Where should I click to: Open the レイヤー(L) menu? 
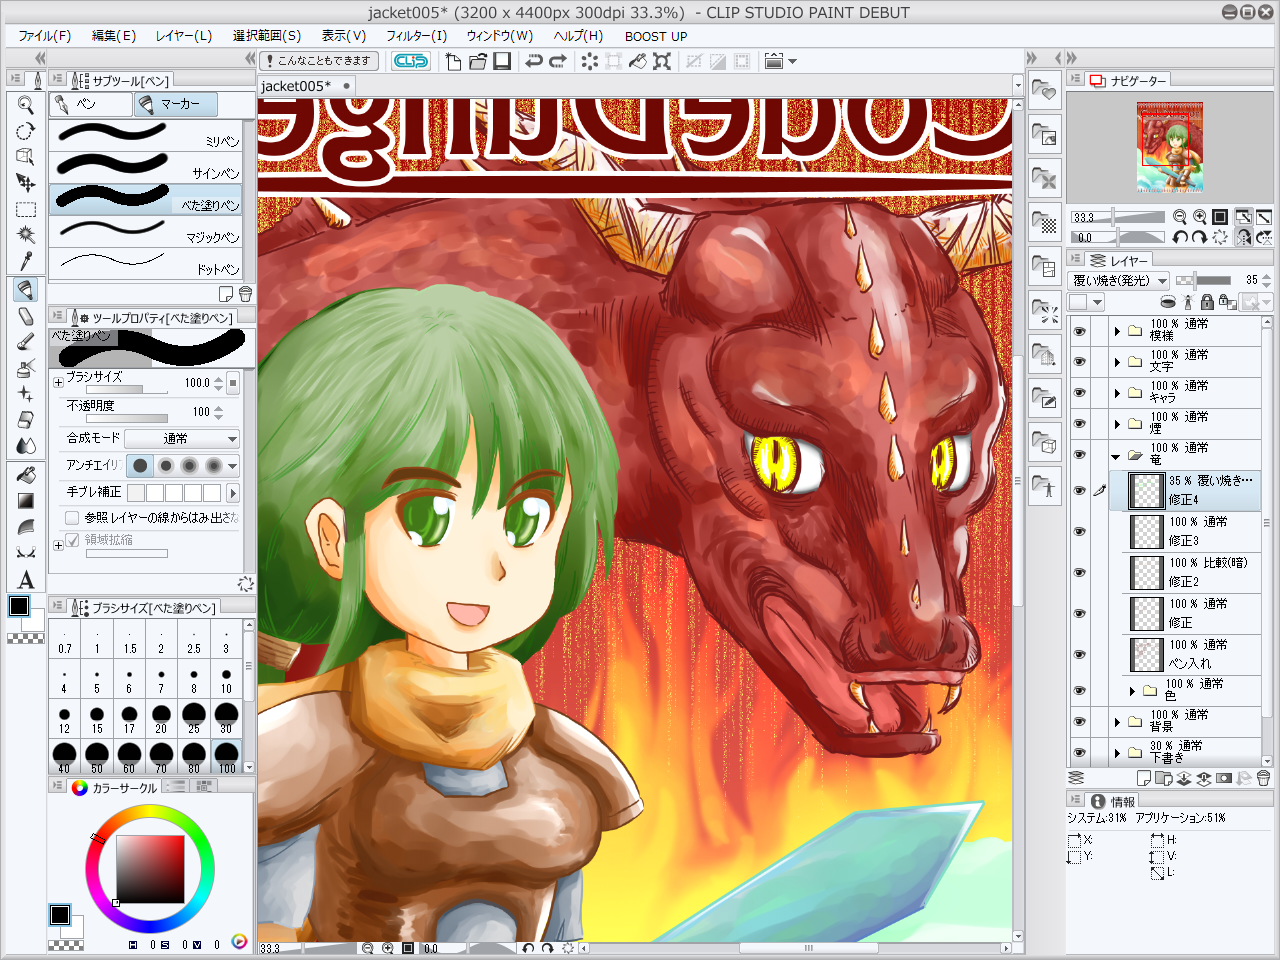click(184, 36)
